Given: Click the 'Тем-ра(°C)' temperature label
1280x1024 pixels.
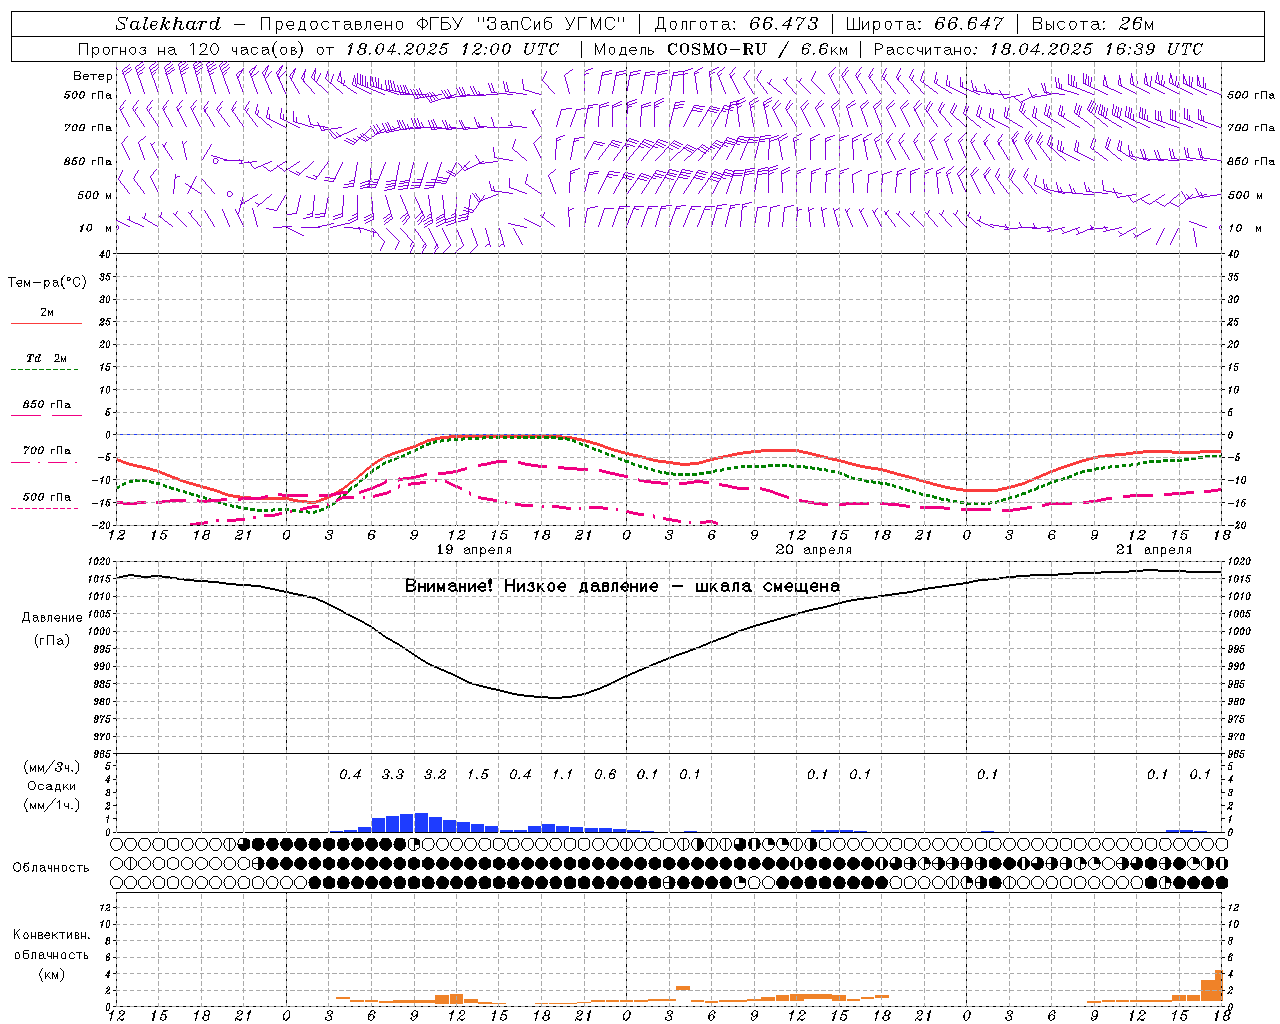Looking at the screenshot, I should 47,283.
